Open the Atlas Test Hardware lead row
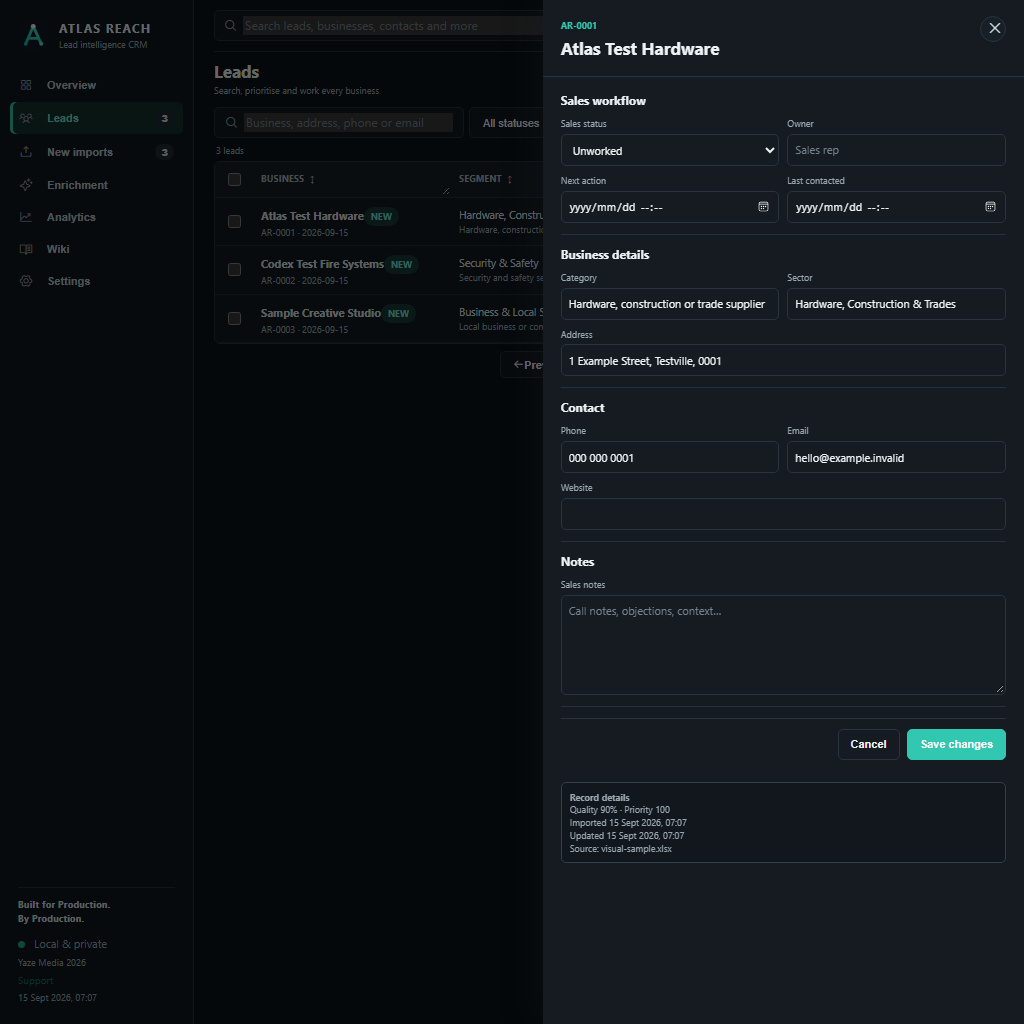This screenshot has width=1024, height=1024. [379, 222]
